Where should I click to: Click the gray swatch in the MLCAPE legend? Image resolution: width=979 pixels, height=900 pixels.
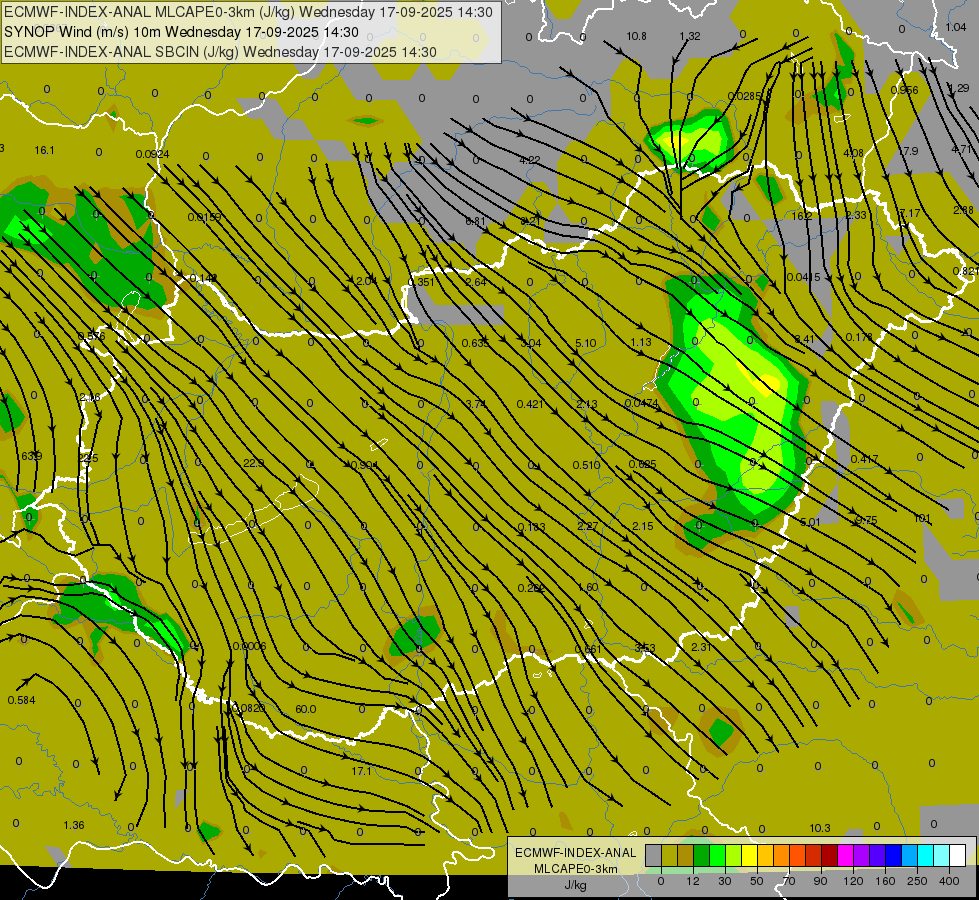click(654, 855)
